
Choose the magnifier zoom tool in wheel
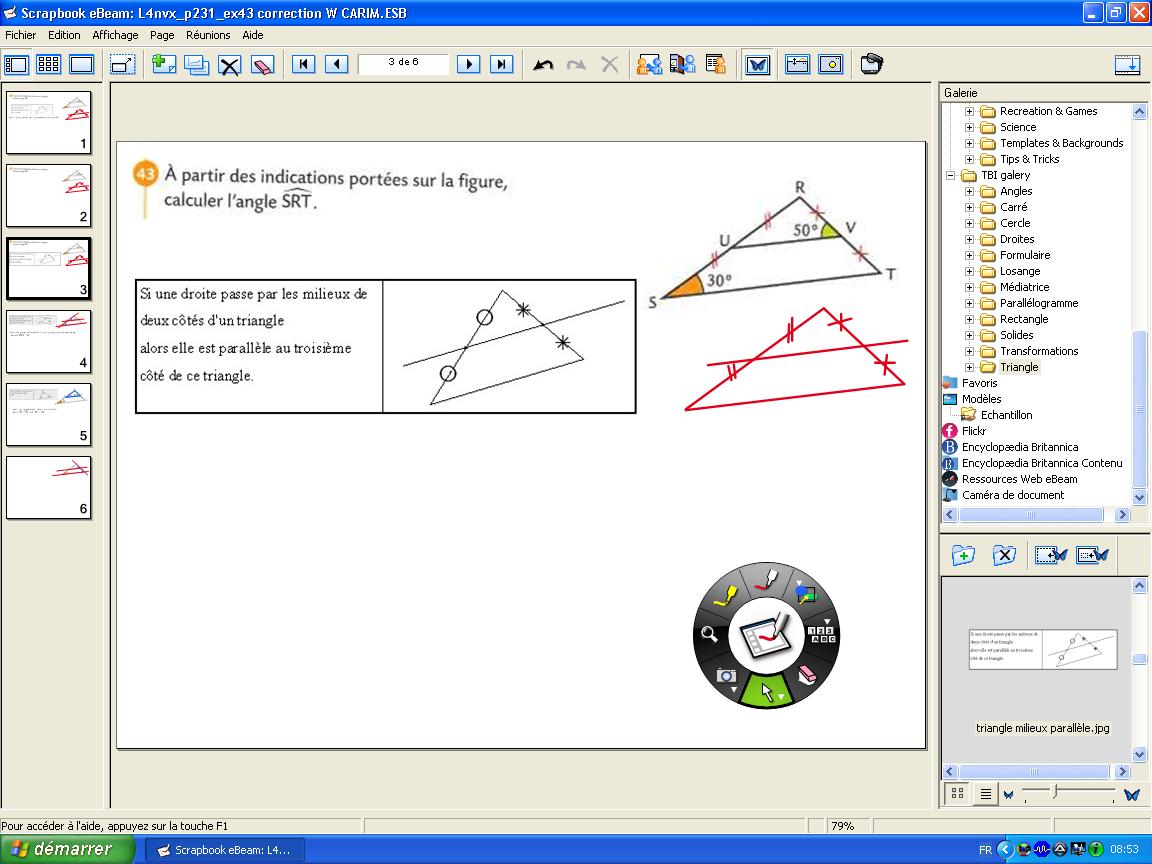click(708, 634)
